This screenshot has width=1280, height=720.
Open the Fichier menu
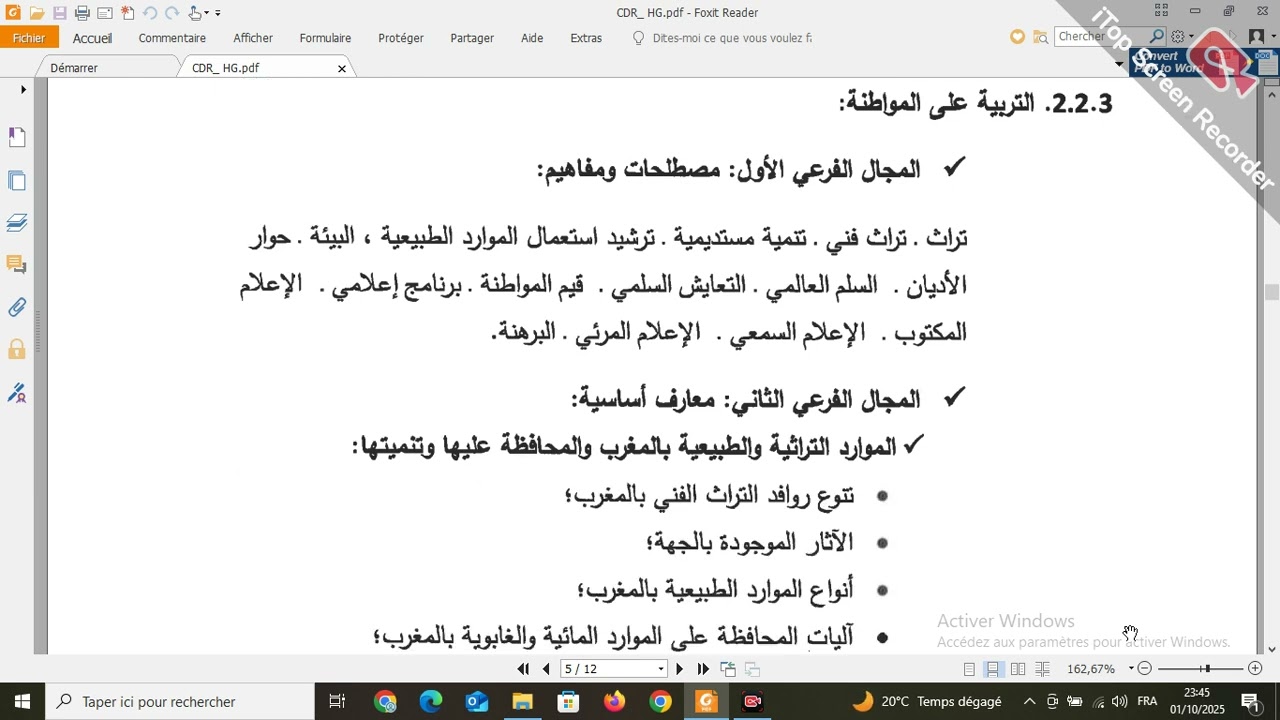point(29,38)
